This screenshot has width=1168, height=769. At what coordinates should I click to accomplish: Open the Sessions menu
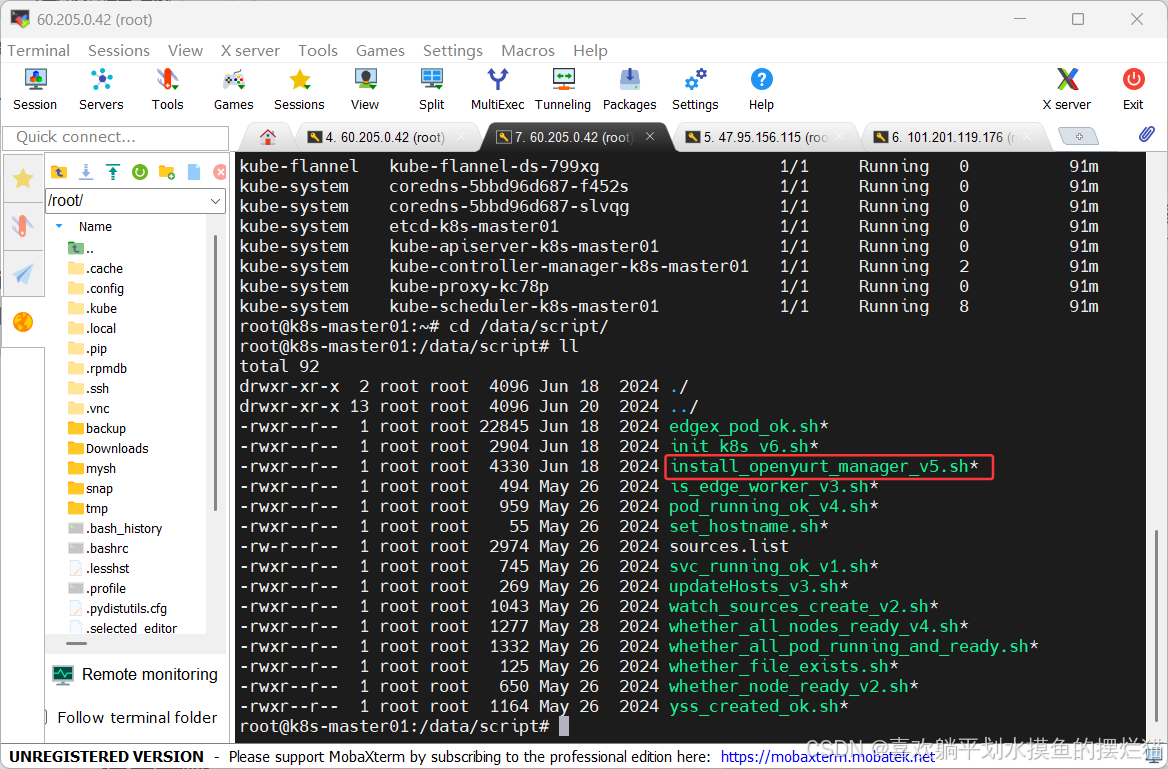click(118, 51)
